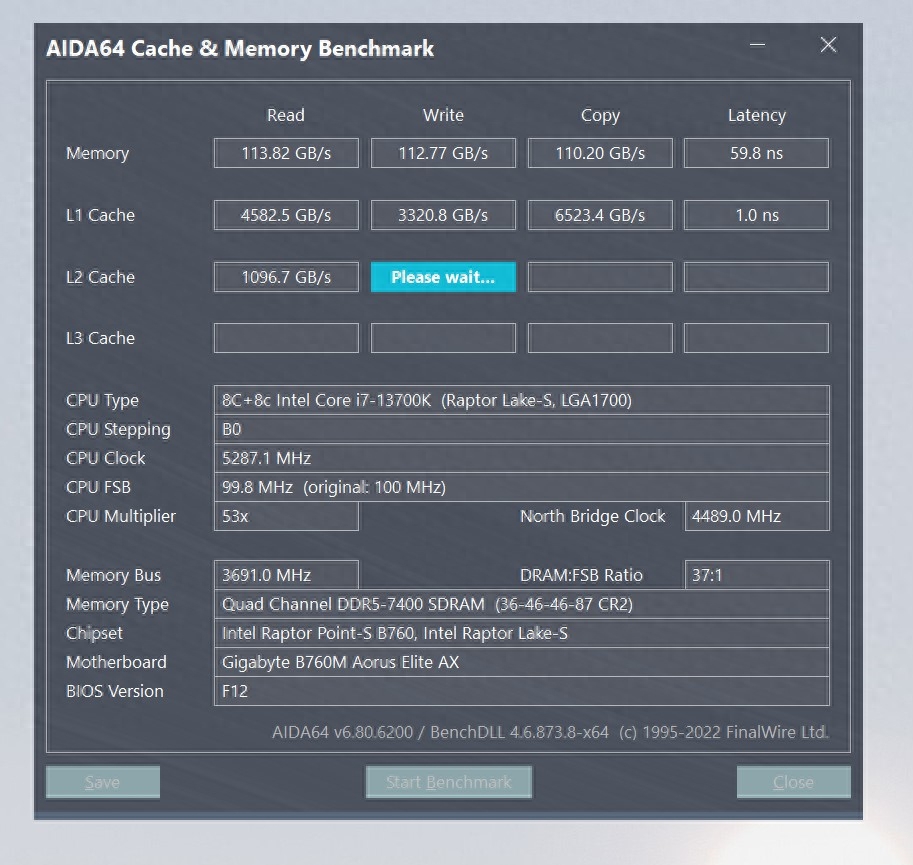This screenshot has width=913, height=865.
Task: Select L1 Cache Copy 6523.4 GB/s
Action: [x=600, y=215]
